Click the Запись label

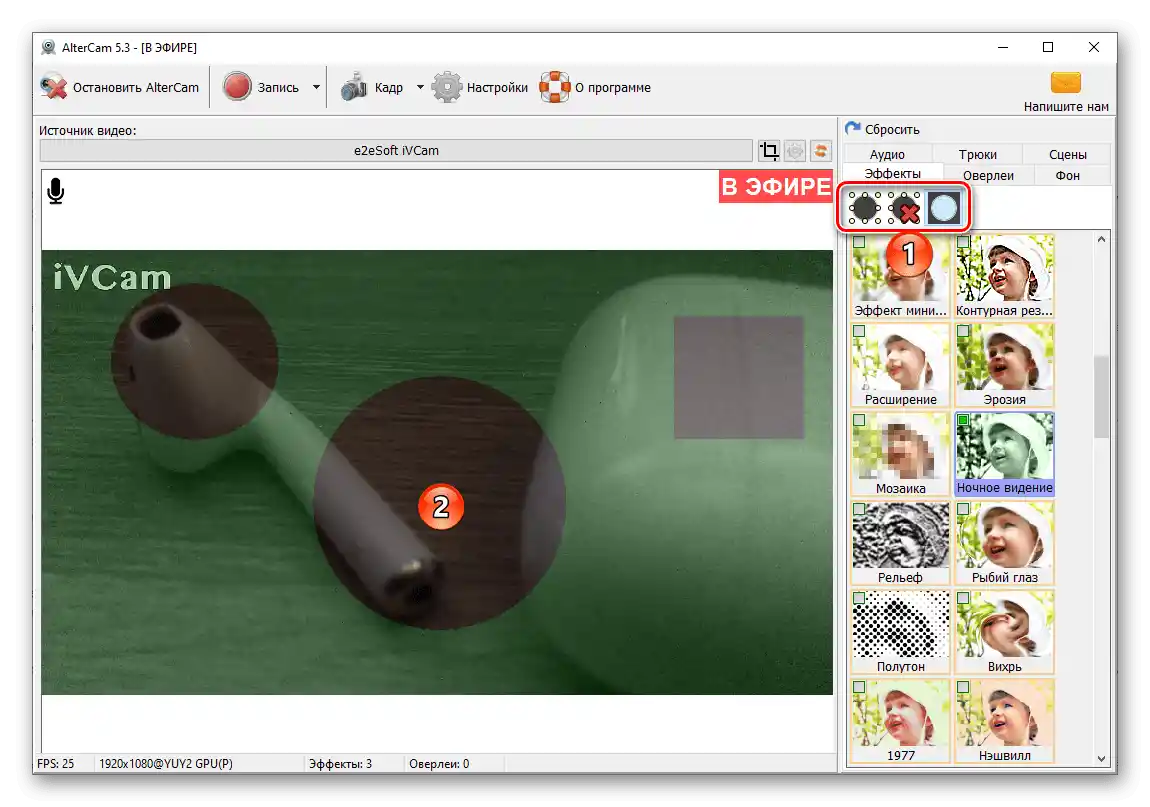278,87
